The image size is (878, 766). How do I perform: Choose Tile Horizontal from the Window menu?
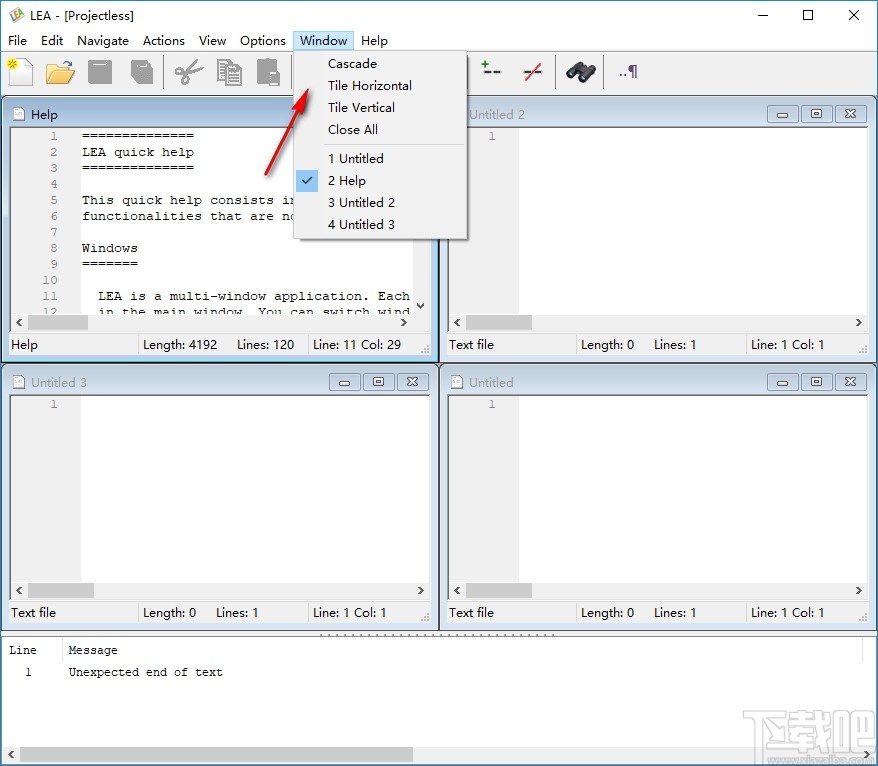point(380,86)
